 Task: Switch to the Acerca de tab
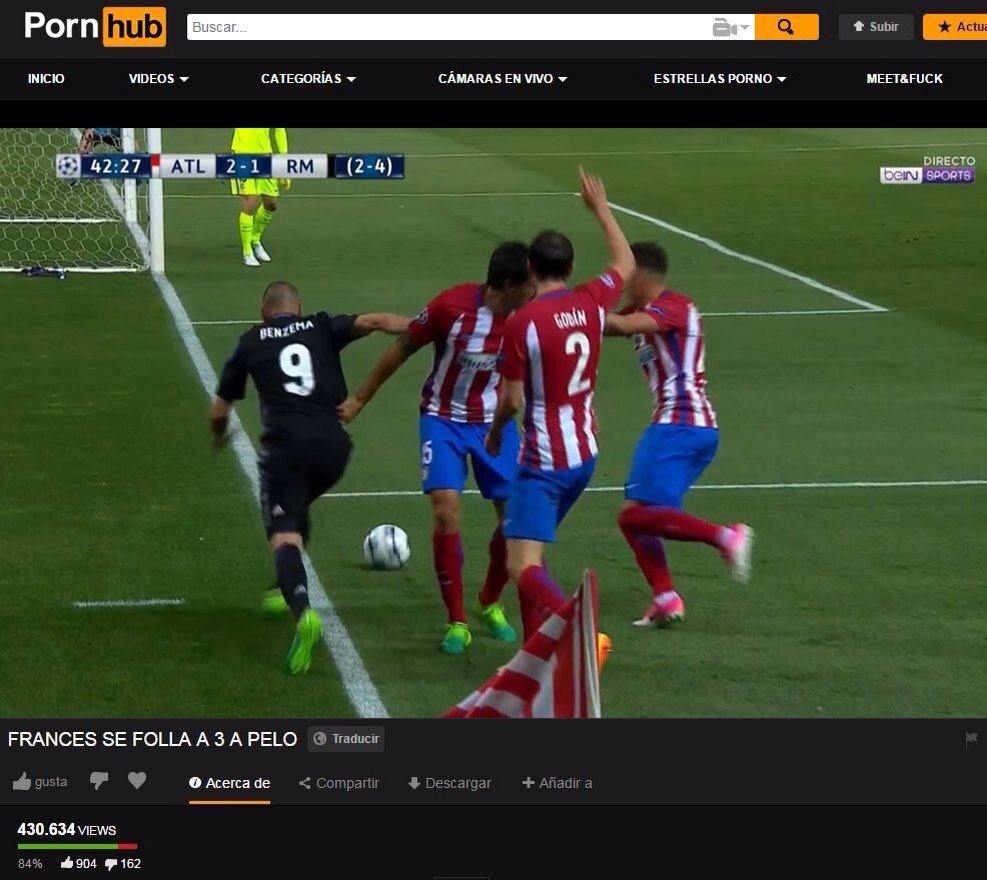pyautogui.click(x=230, y=783)
